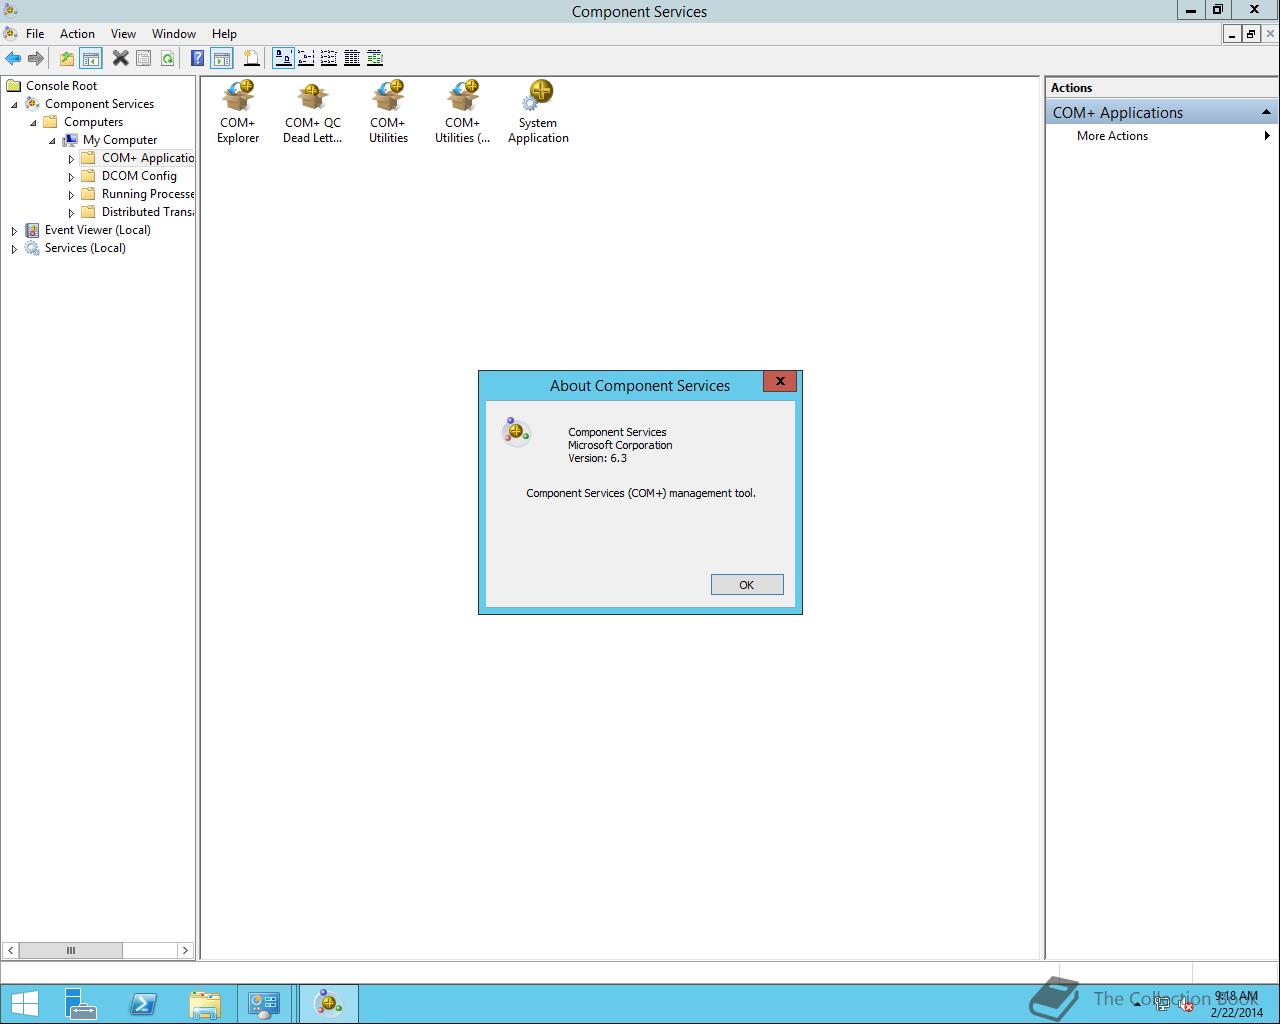The width and height of the screenshot is (1280, 1024).
Task: Launch PowerShell from the taskbar
Action: coord(143,1003)
